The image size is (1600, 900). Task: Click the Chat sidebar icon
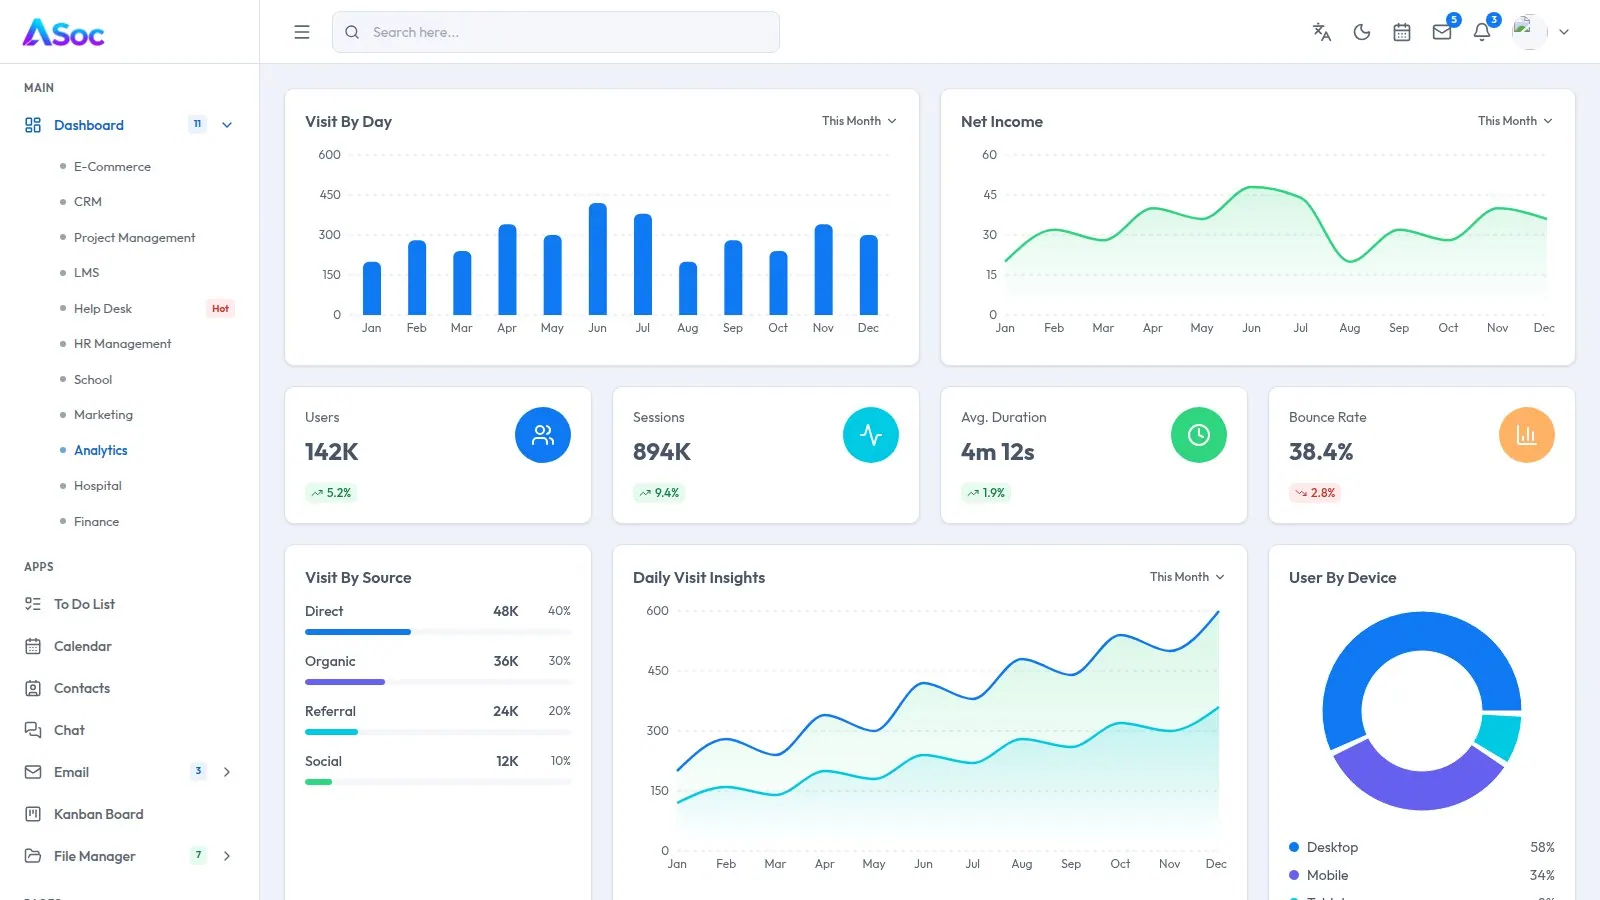33,730
